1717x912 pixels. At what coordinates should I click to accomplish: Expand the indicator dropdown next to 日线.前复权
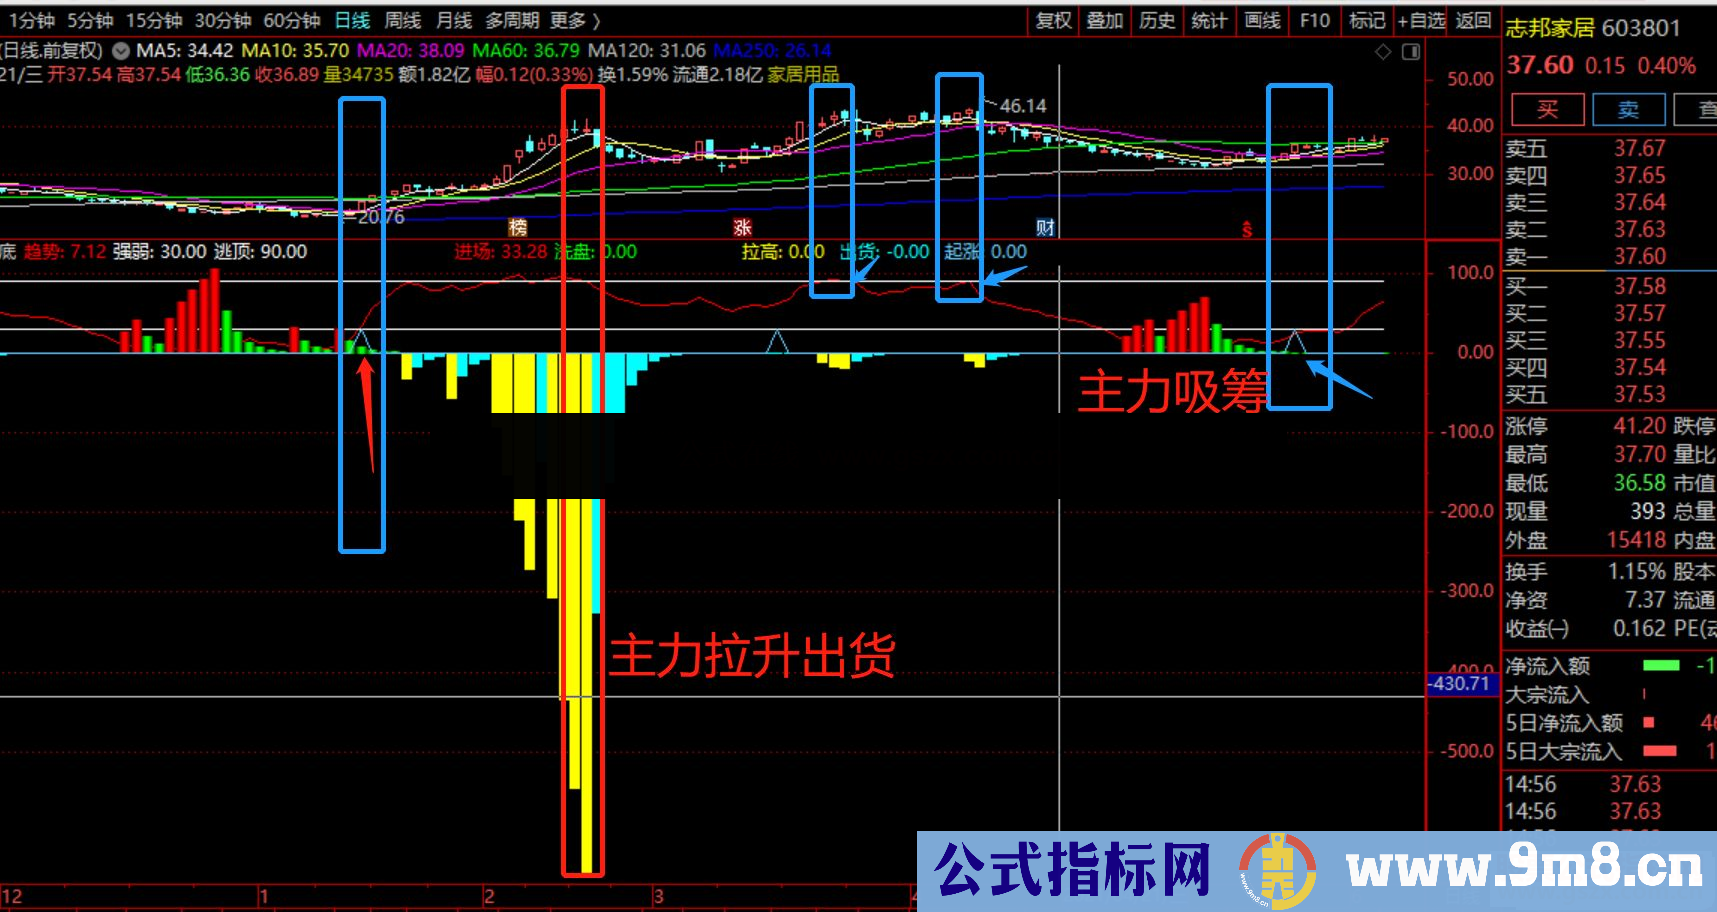click(x=121, y=50)
